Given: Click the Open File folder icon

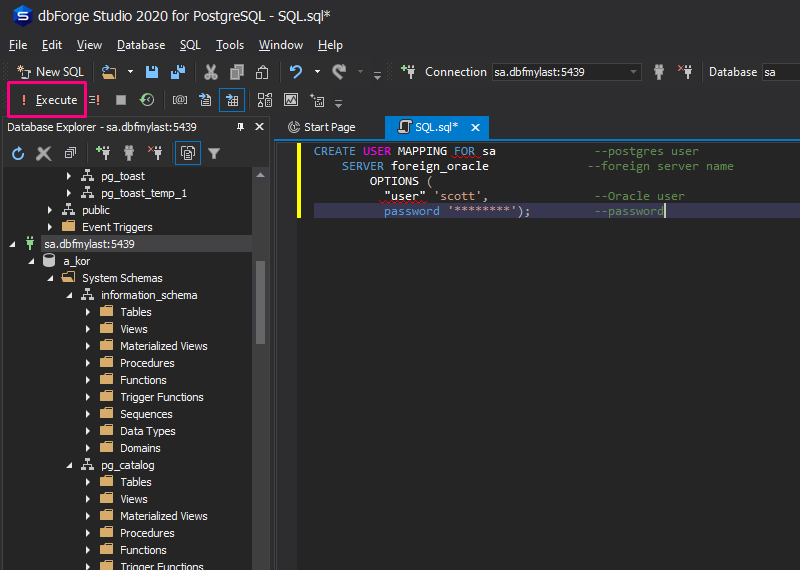Looking at the screenshot, I should pos(109,72).
